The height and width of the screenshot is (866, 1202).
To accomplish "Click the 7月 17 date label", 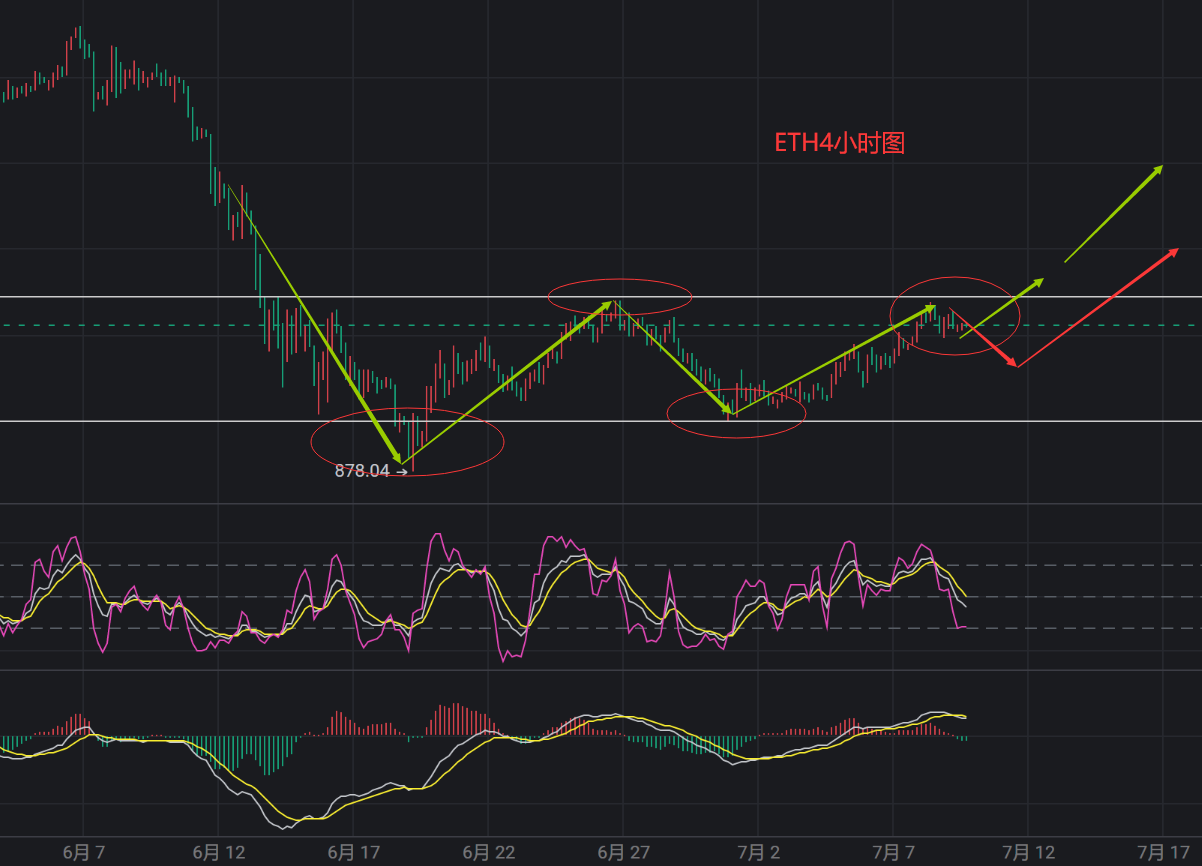I will point(1163,852).
